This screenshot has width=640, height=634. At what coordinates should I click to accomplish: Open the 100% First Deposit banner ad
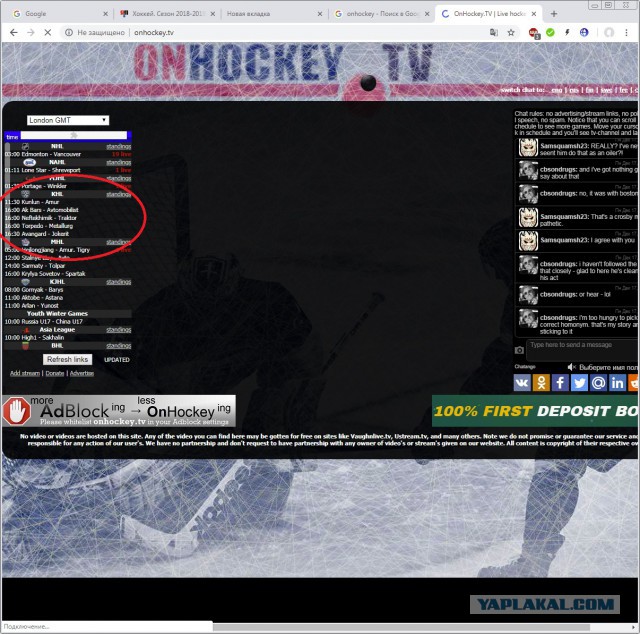(536, 411)
